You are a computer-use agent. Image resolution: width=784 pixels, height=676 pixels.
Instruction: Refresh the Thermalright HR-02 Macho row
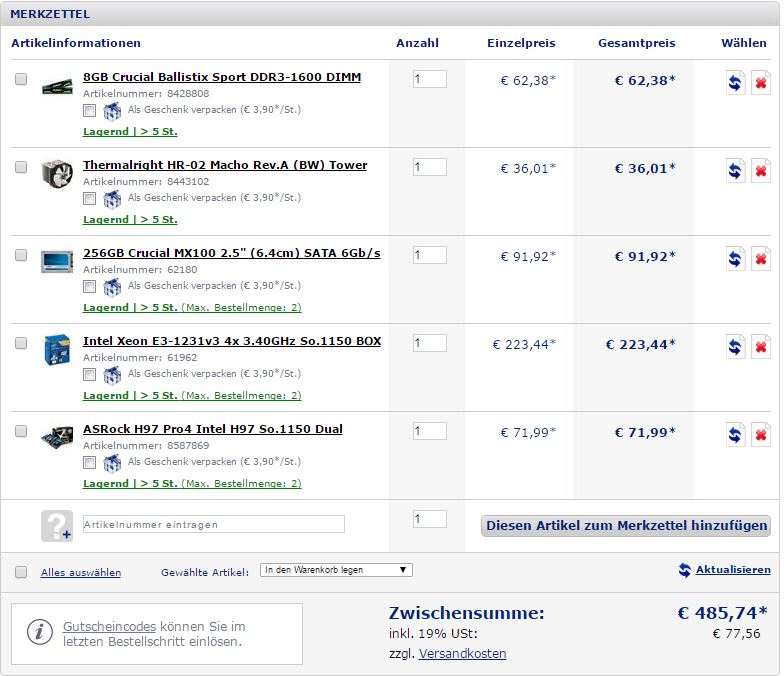[735, 170]
